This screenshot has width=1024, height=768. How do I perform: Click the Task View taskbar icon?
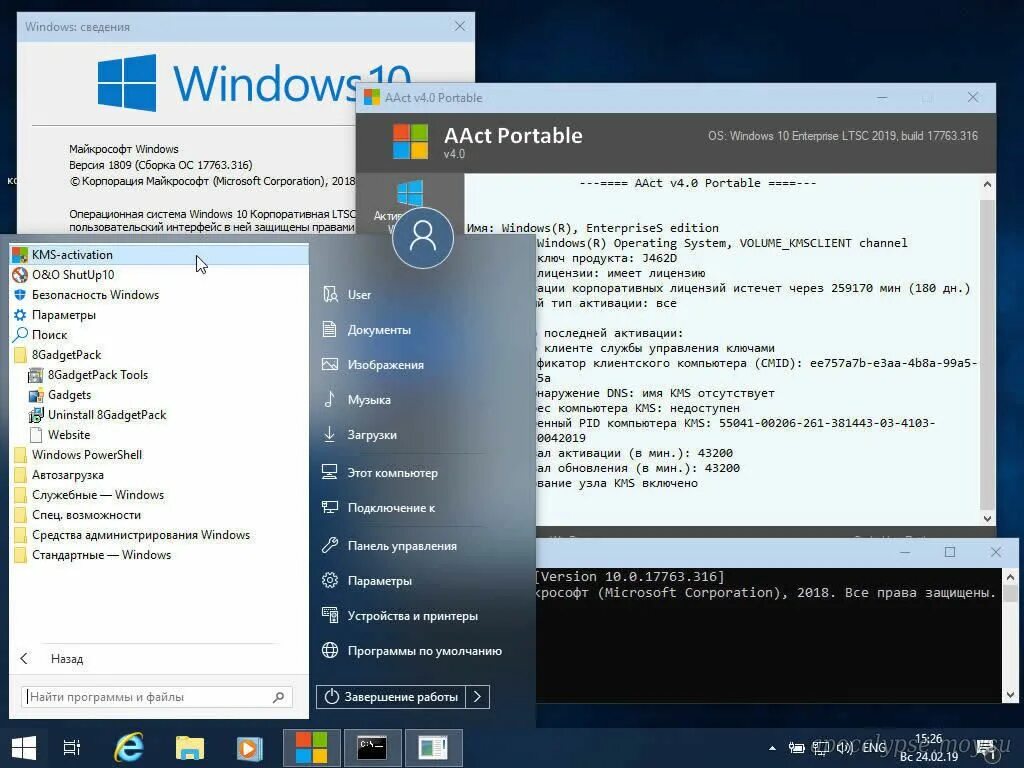click(x=69, y=747)
